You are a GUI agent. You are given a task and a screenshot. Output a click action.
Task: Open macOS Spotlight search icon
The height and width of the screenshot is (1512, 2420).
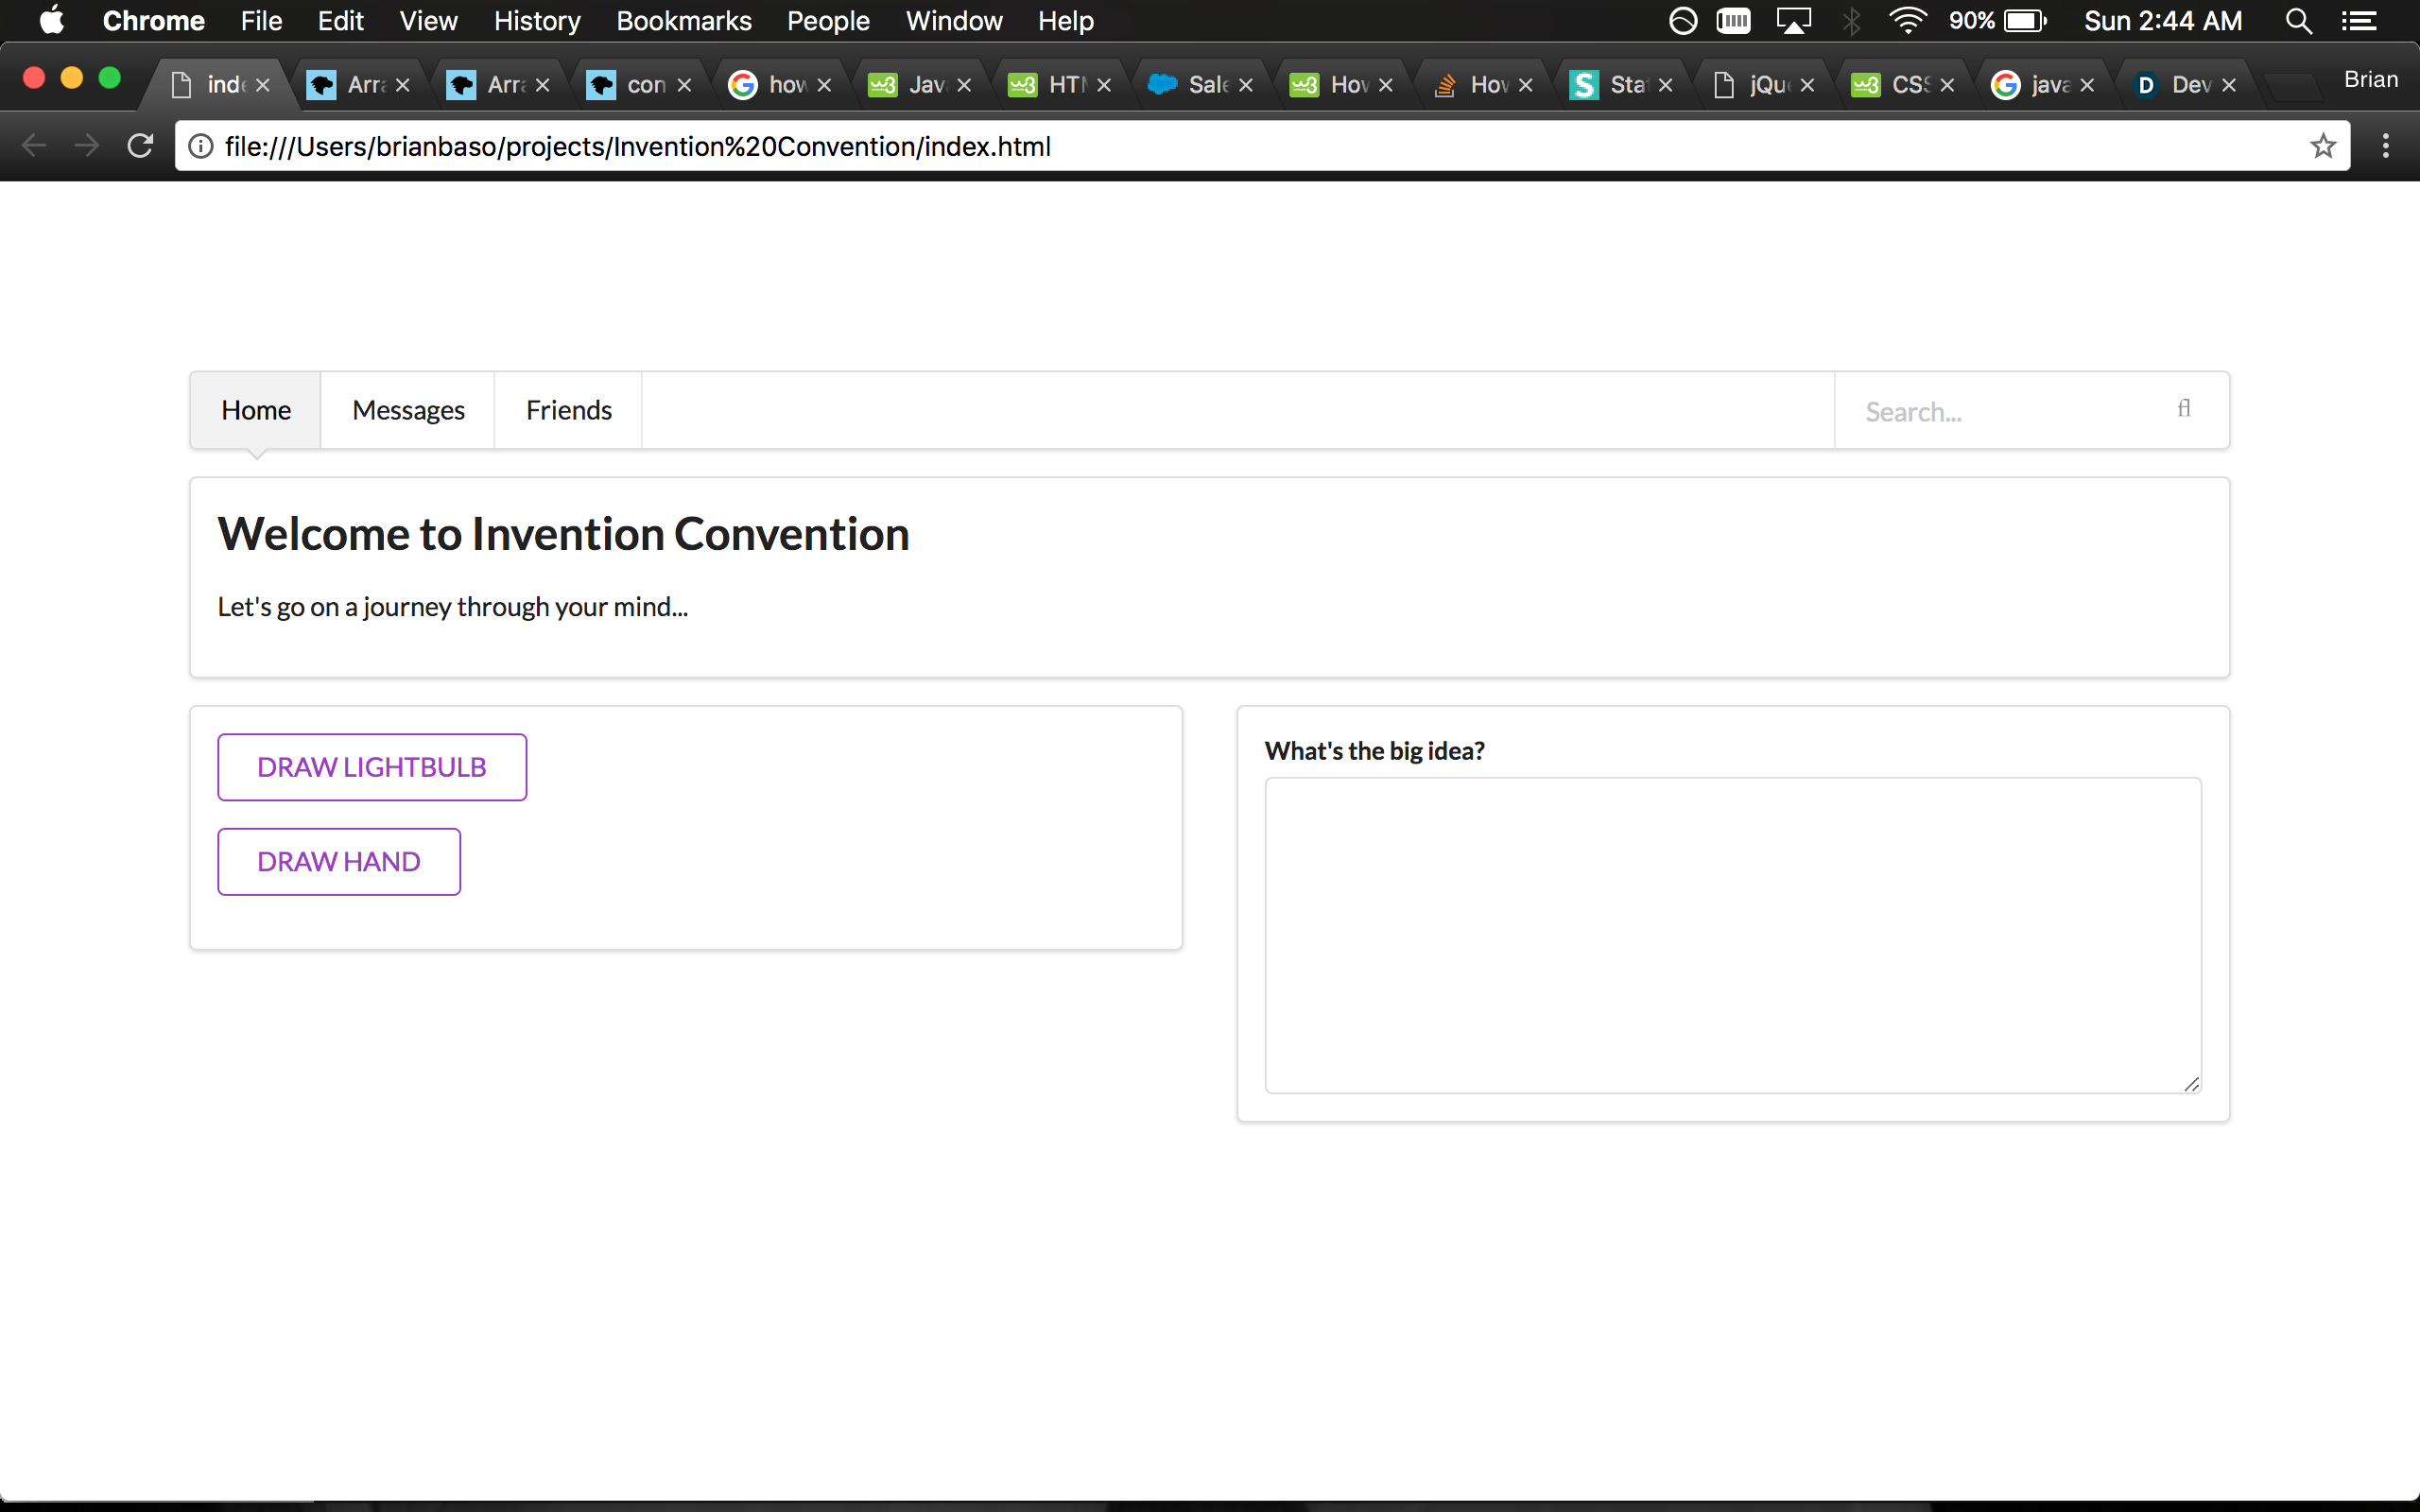[x=2298, y=21]
